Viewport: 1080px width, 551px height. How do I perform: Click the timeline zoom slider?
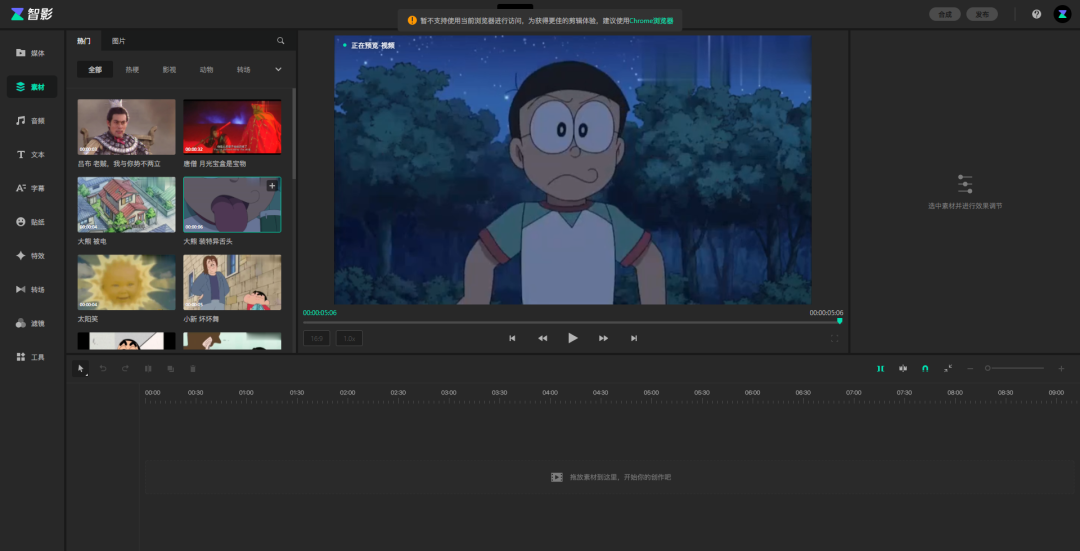(1015, 368)
